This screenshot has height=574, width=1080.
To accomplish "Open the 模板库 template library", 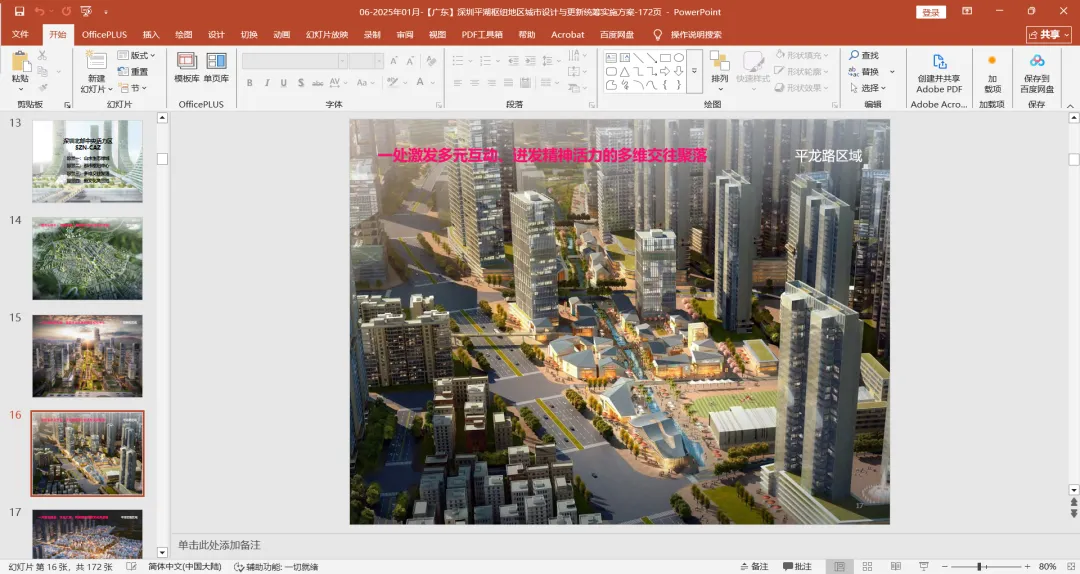I will [x=187, y=67].
